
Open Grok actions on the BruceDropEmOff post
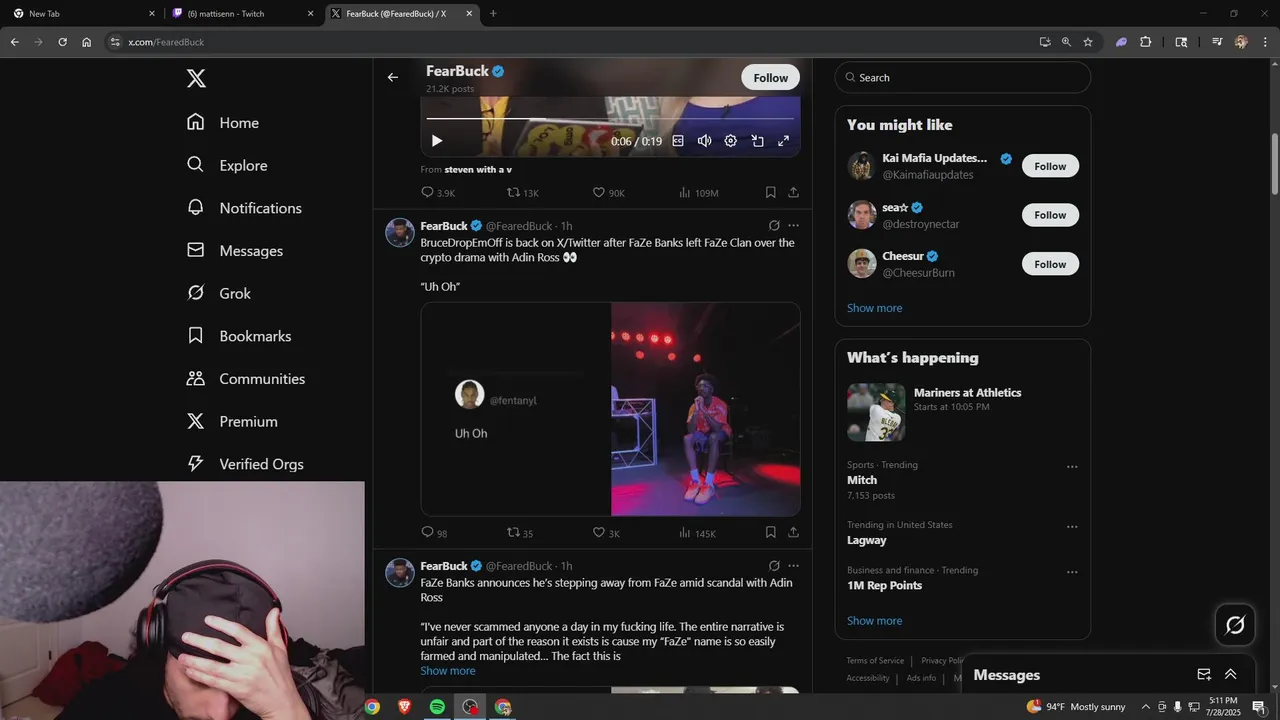(x=774, y=226)
